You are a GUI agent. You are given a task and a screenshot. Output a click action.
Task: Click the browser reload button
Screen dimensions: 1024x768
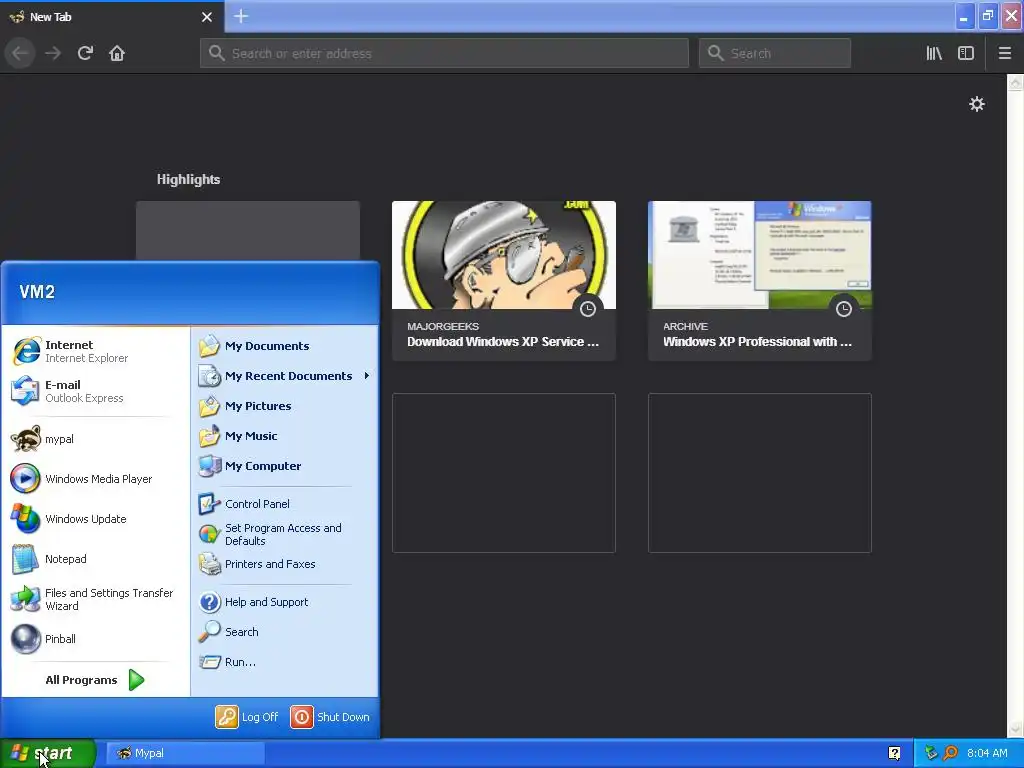[85, 53]
